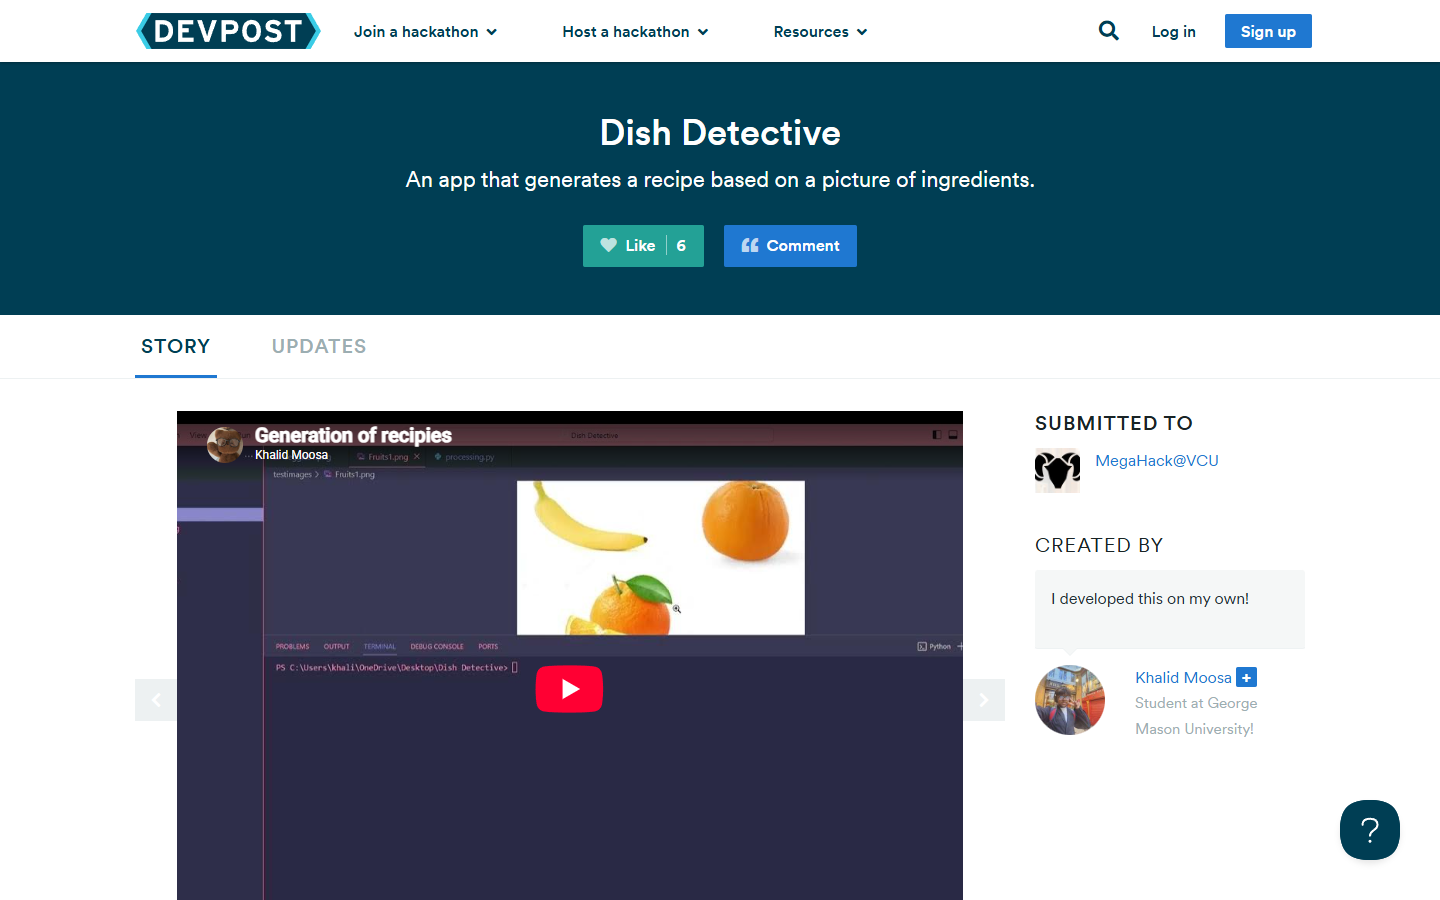Open the MegaHack@VCU hackathon link
This screenshot has height=900, width=1440.
pos(1157,461)
